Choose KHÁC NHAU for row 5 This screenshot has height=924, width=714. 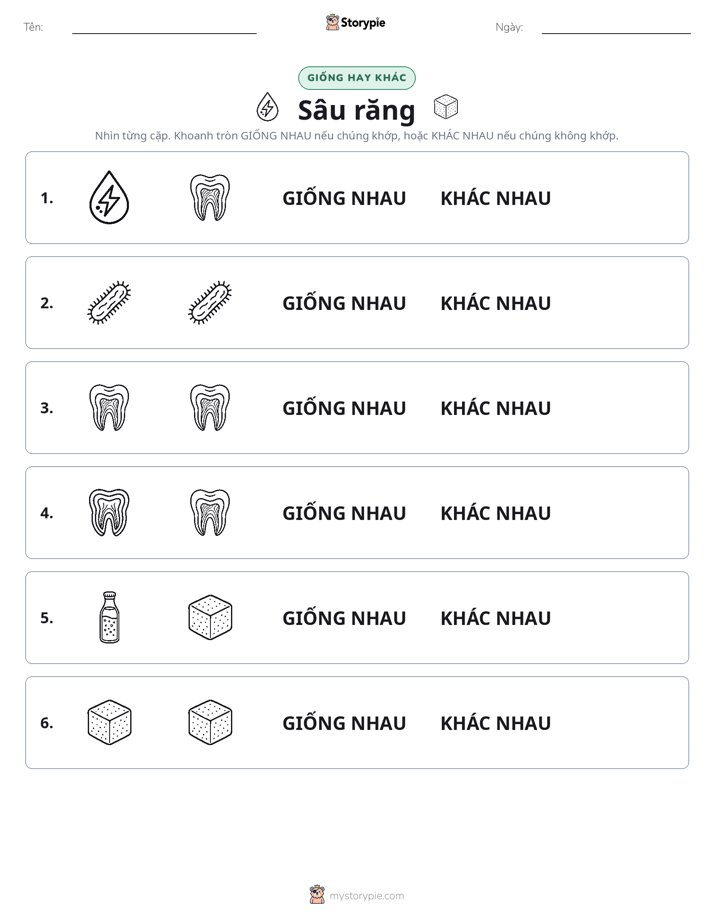pos(495,618)
